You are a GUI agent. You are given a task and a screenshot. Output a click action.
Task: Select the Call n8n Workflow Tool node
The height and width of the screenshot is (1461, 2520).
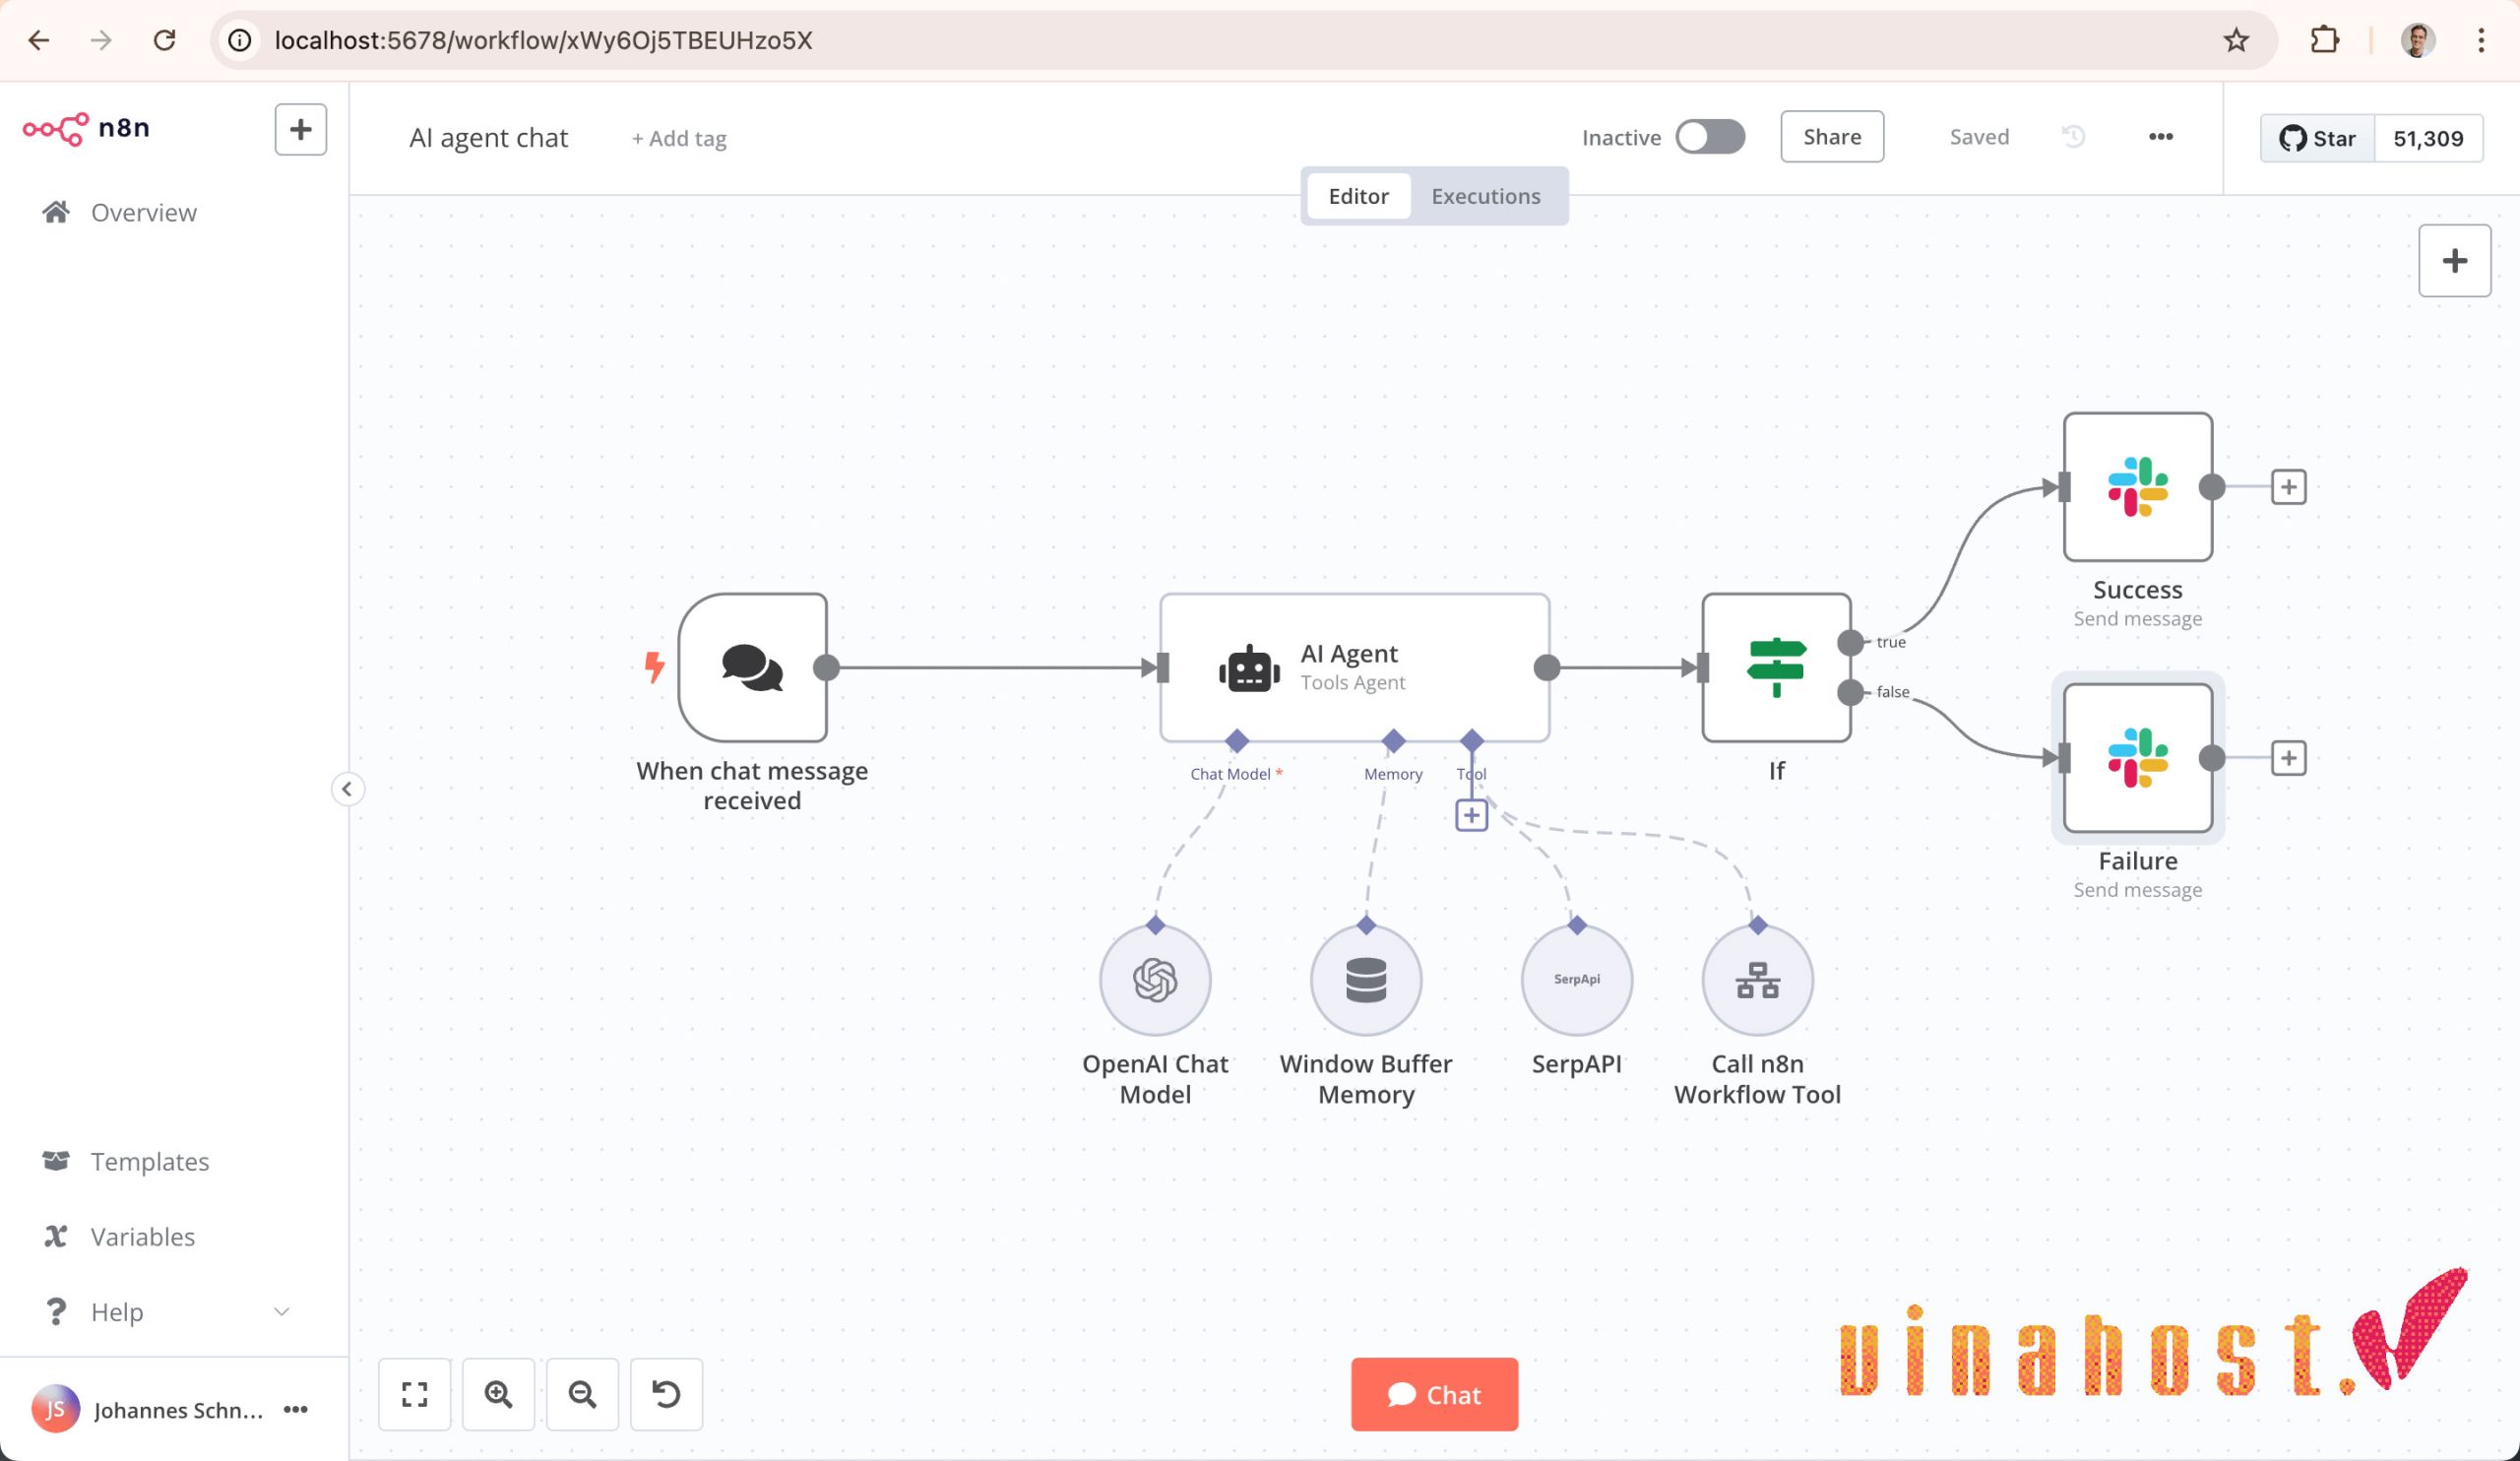coord(1758,980)
